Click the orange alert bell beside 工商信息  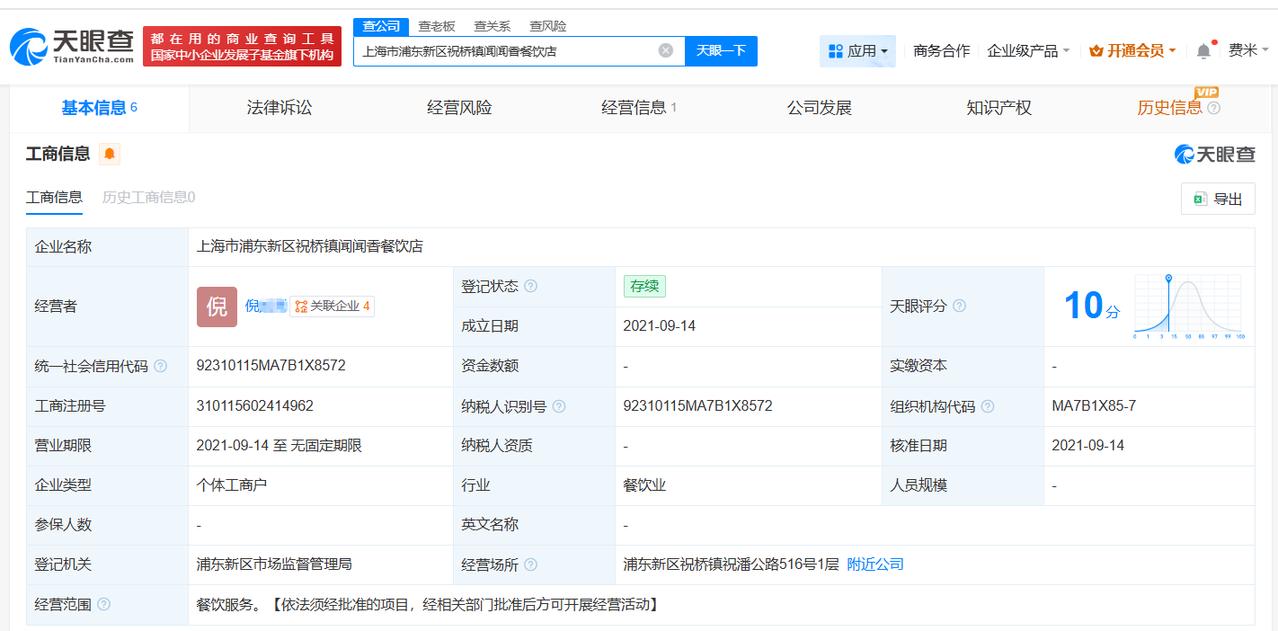pyautogui.click(x=109, y=154)
